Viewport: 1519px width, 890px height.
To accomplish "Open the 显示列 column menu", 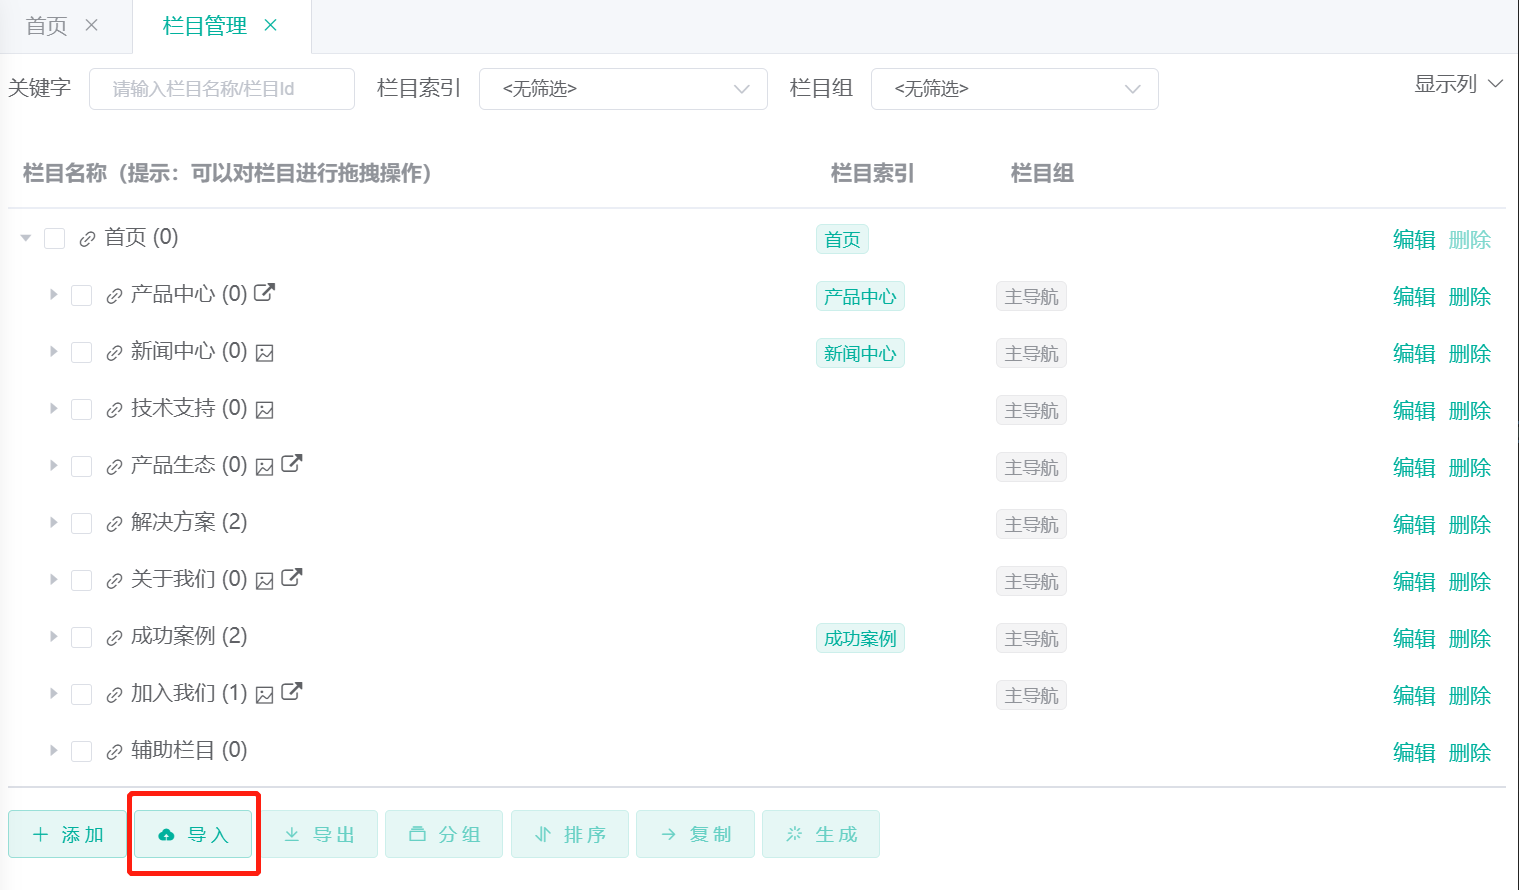I will [x=1457, y=84].
